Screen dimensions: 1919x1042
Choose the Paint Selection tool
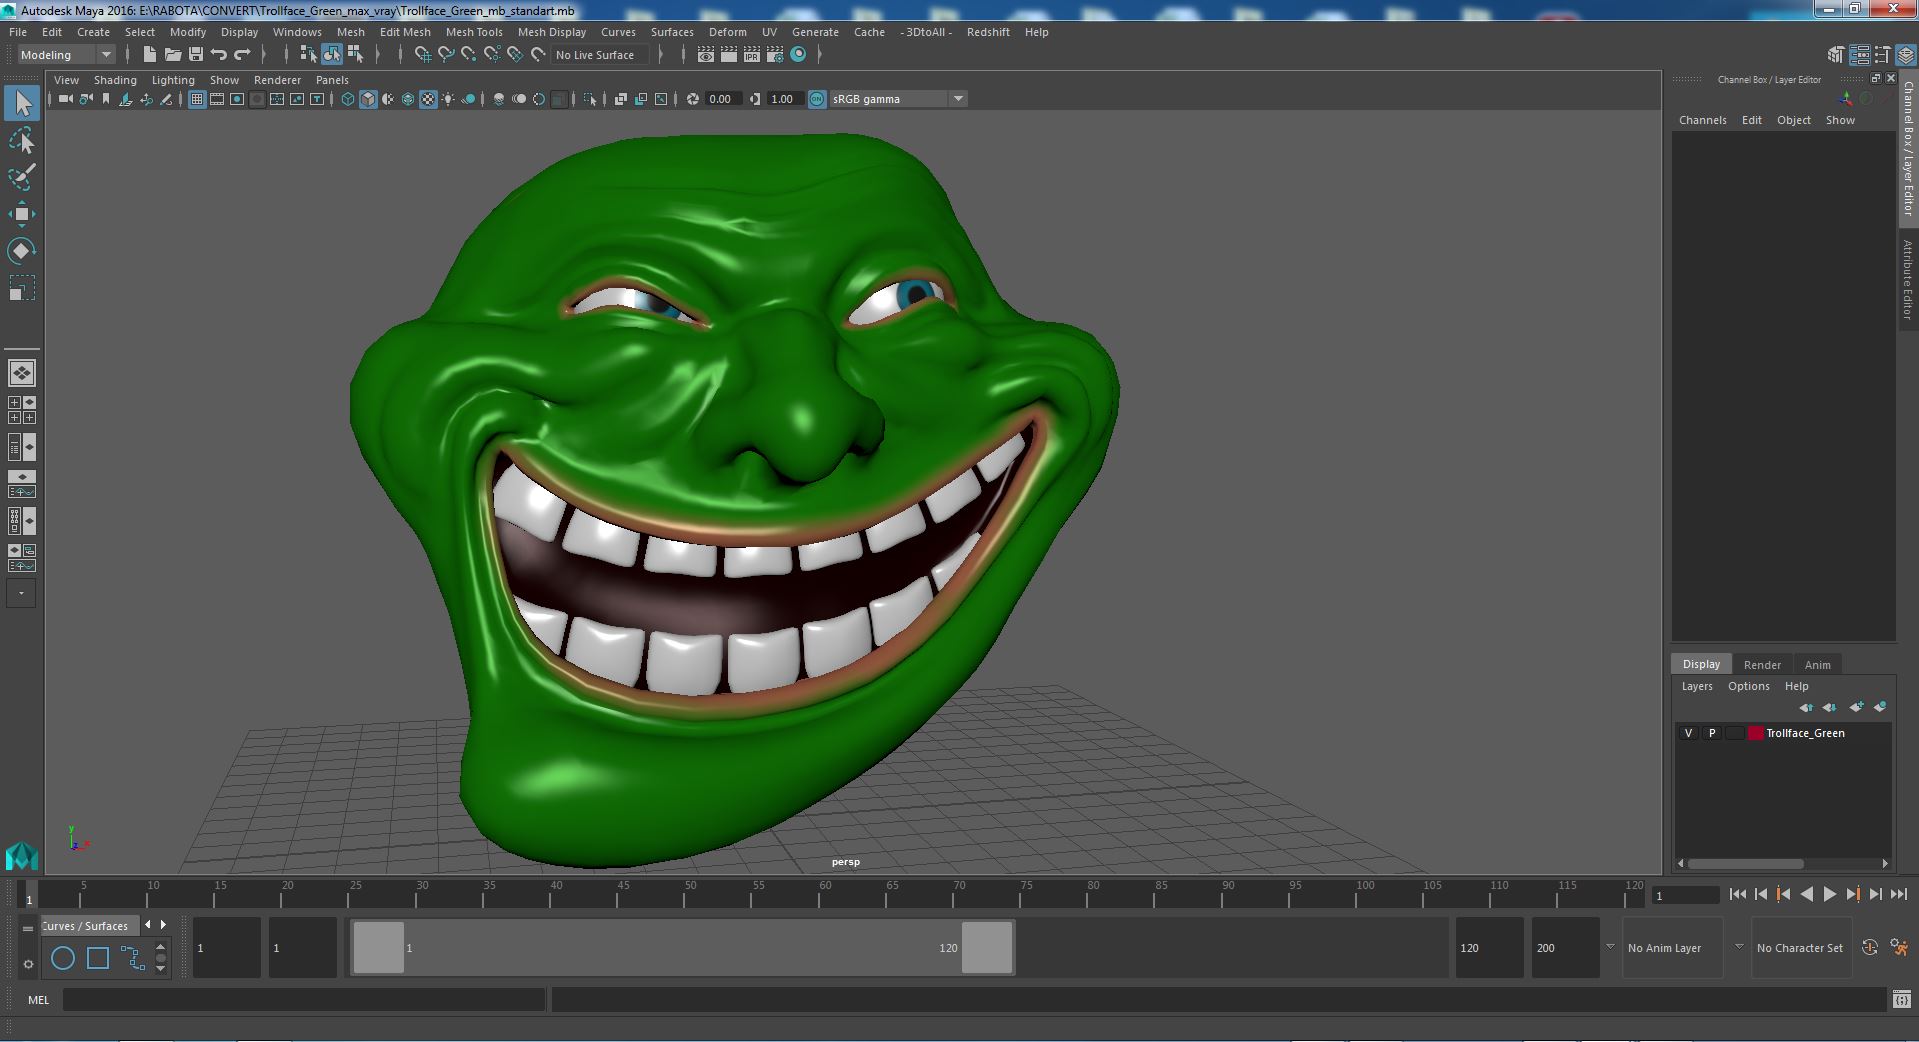[x=22, y=177]
